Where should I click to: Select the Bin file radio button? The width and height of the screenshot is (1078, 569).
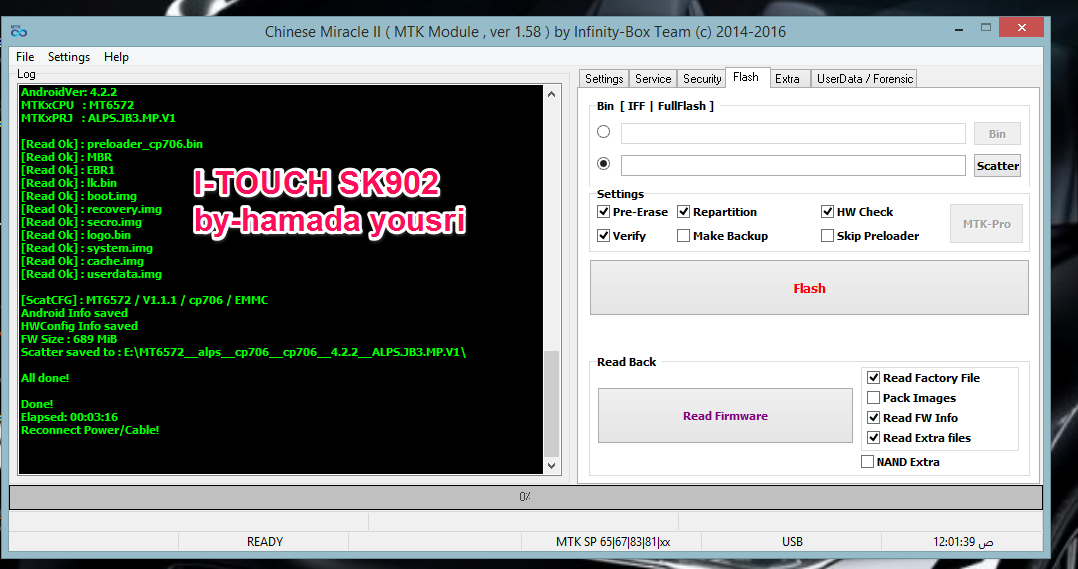tap(604, 131)
